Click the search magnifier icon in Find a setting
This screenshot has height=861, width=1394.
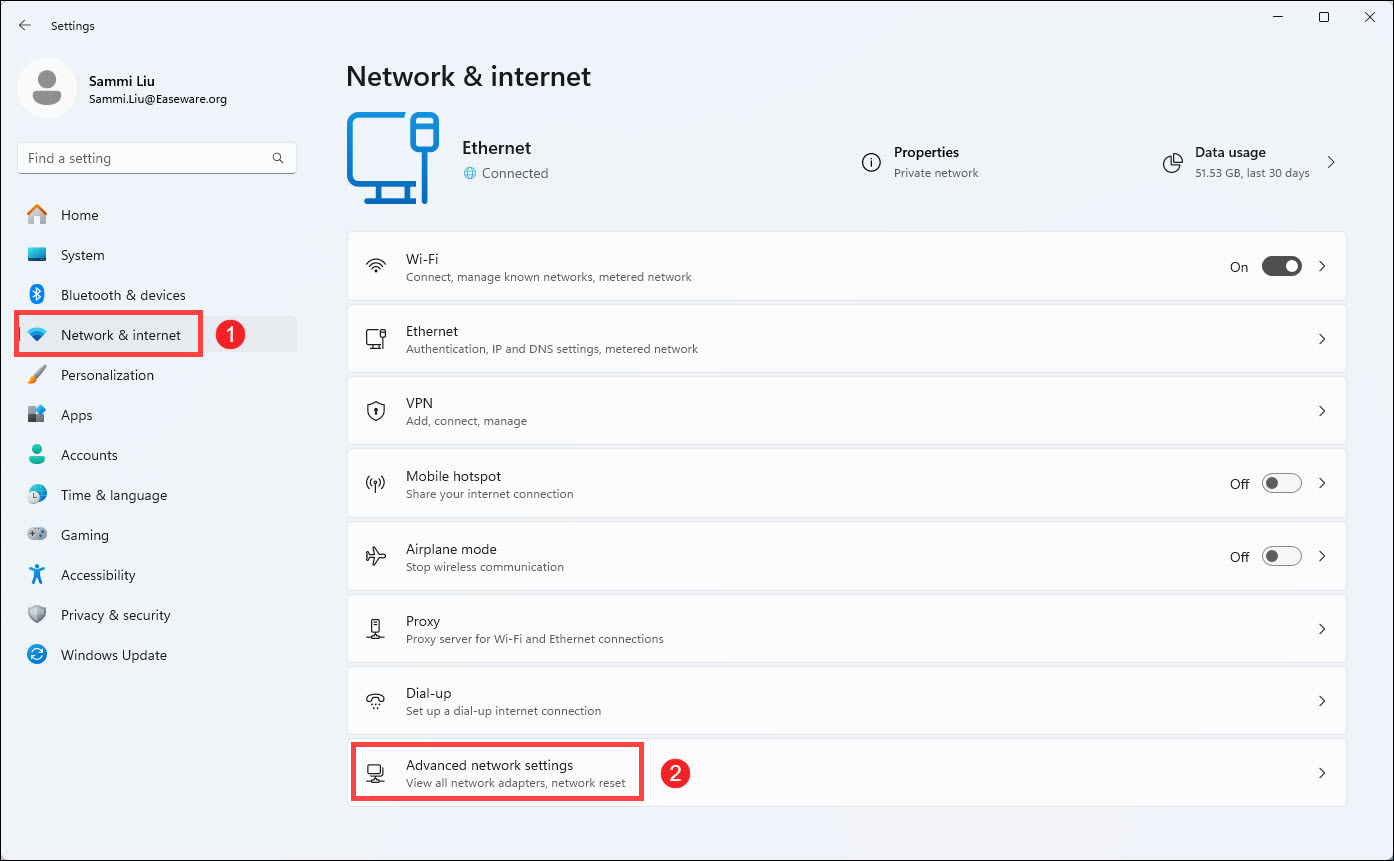[x=278, y=158]
